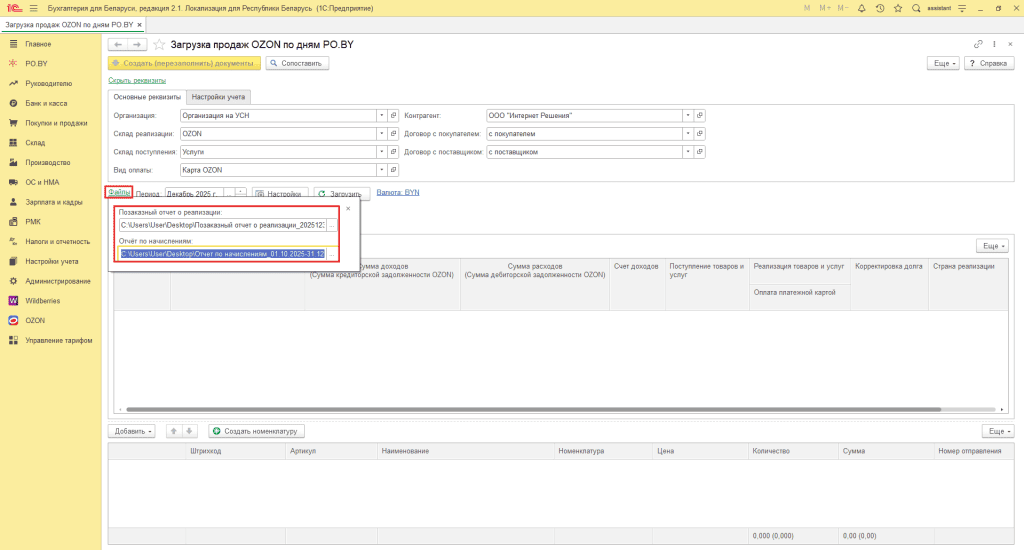Open top Еще menu next to Справка

pyautogui.click(x=944, y=63)
